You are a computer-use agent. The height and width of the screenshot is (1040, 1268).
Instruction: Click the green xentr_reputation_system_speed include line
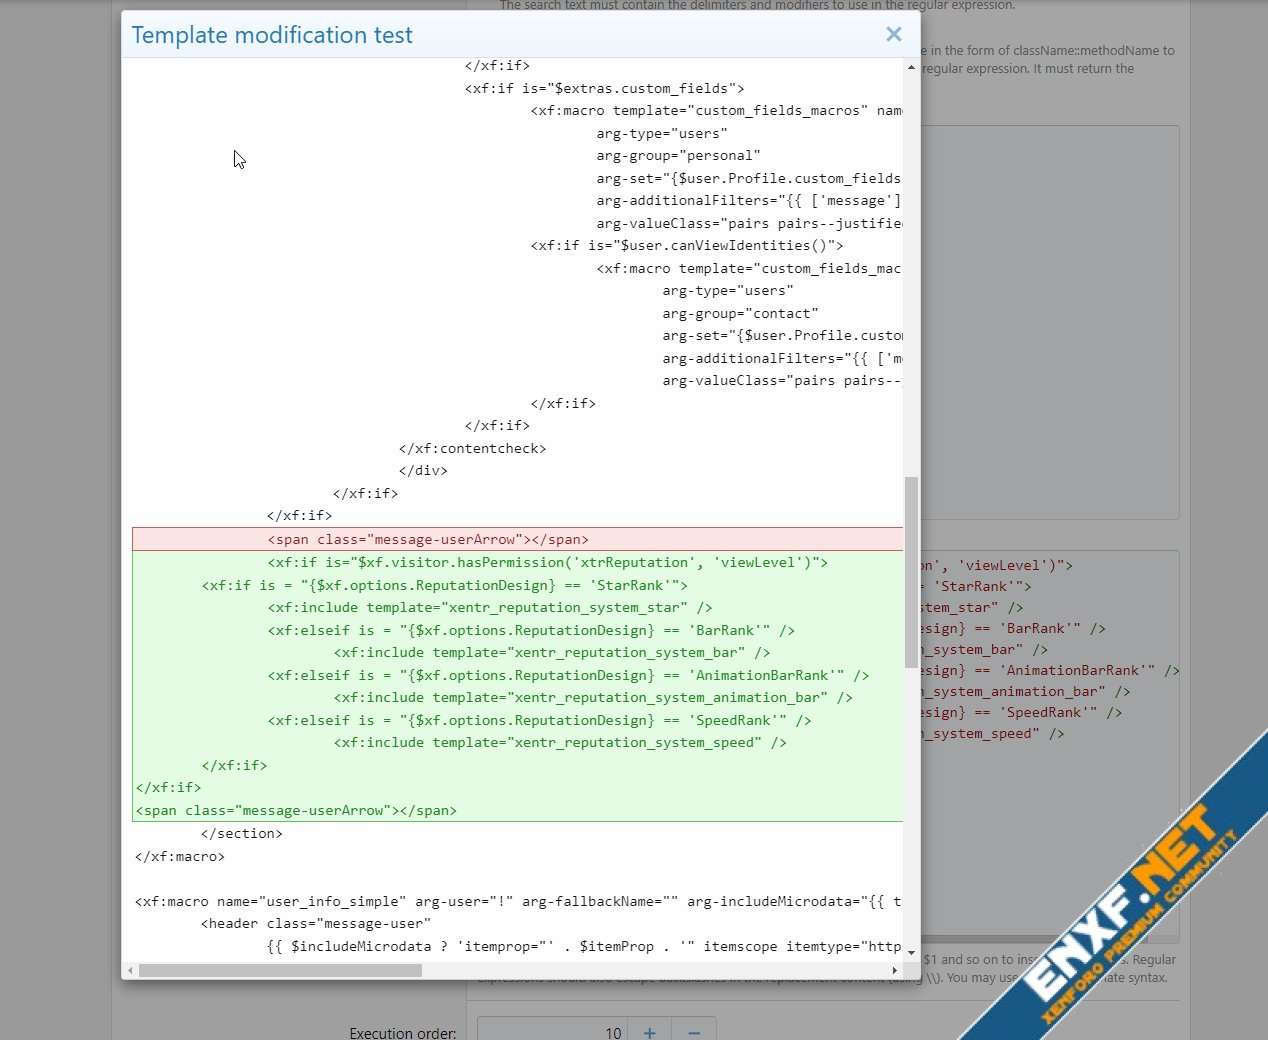[x=559, y=742]
